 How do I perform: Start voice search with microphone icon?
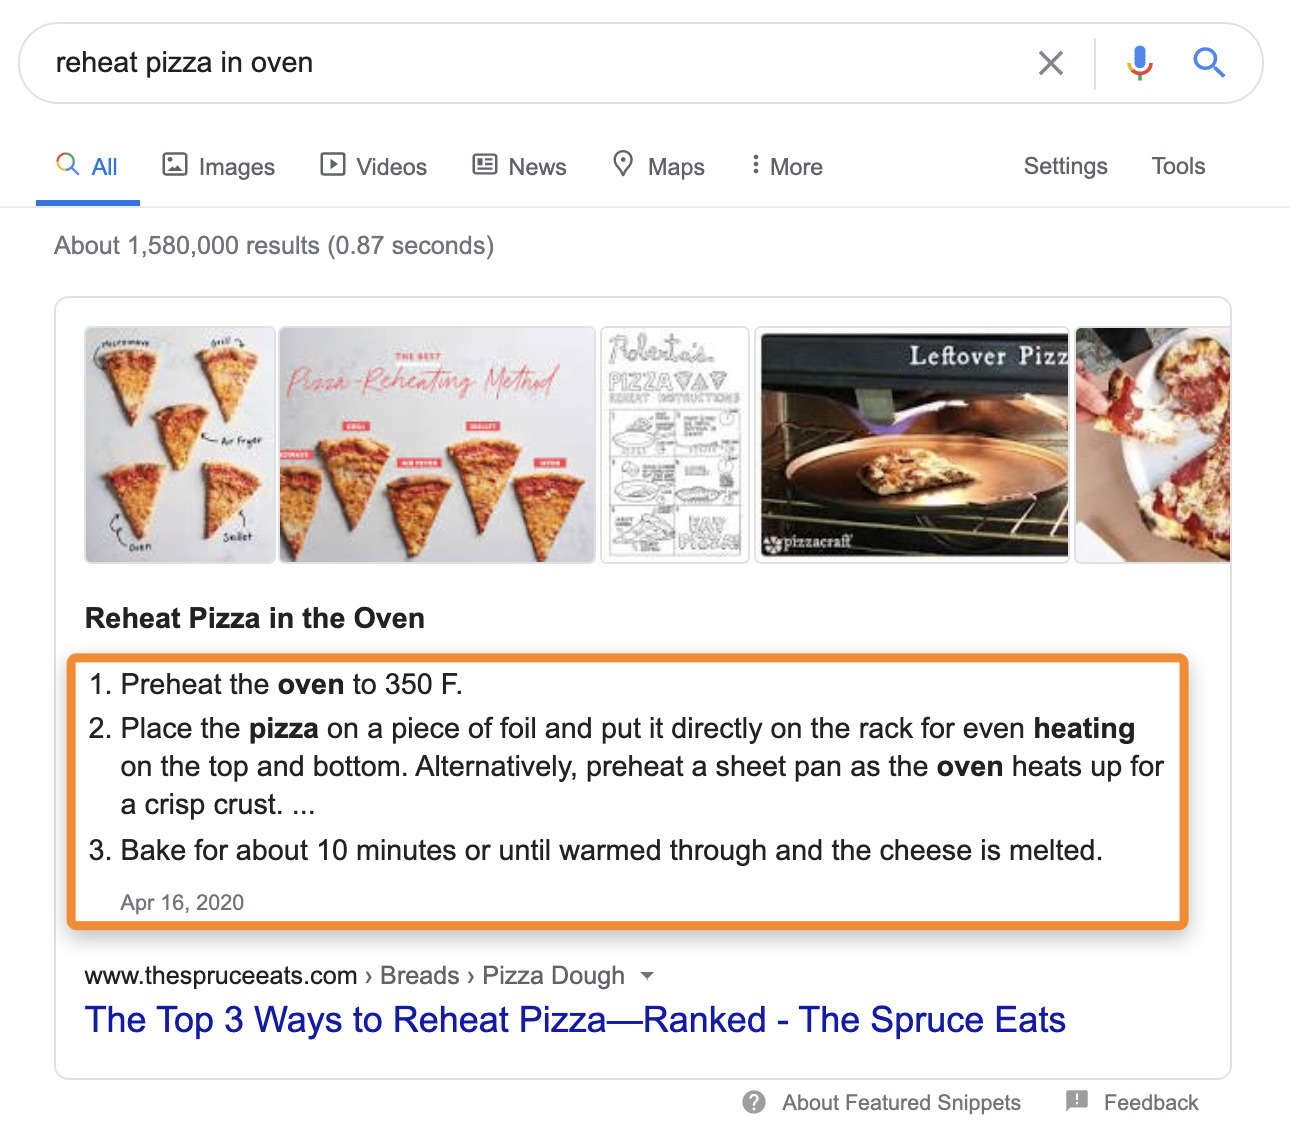[1139, 63]
